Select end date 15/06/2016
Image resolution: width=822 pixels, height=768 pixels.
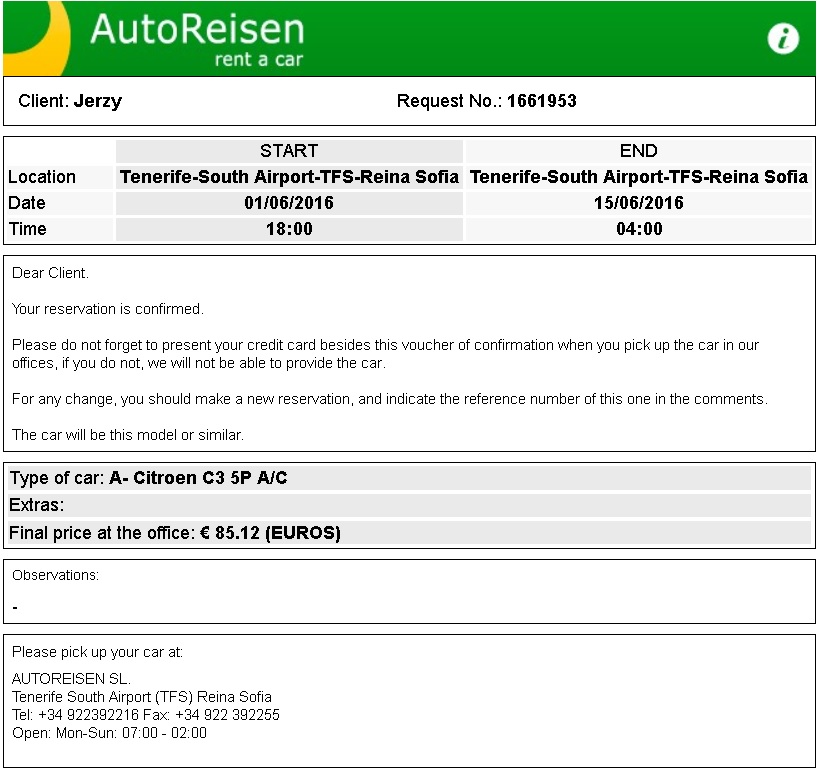(x=639, y=203)
